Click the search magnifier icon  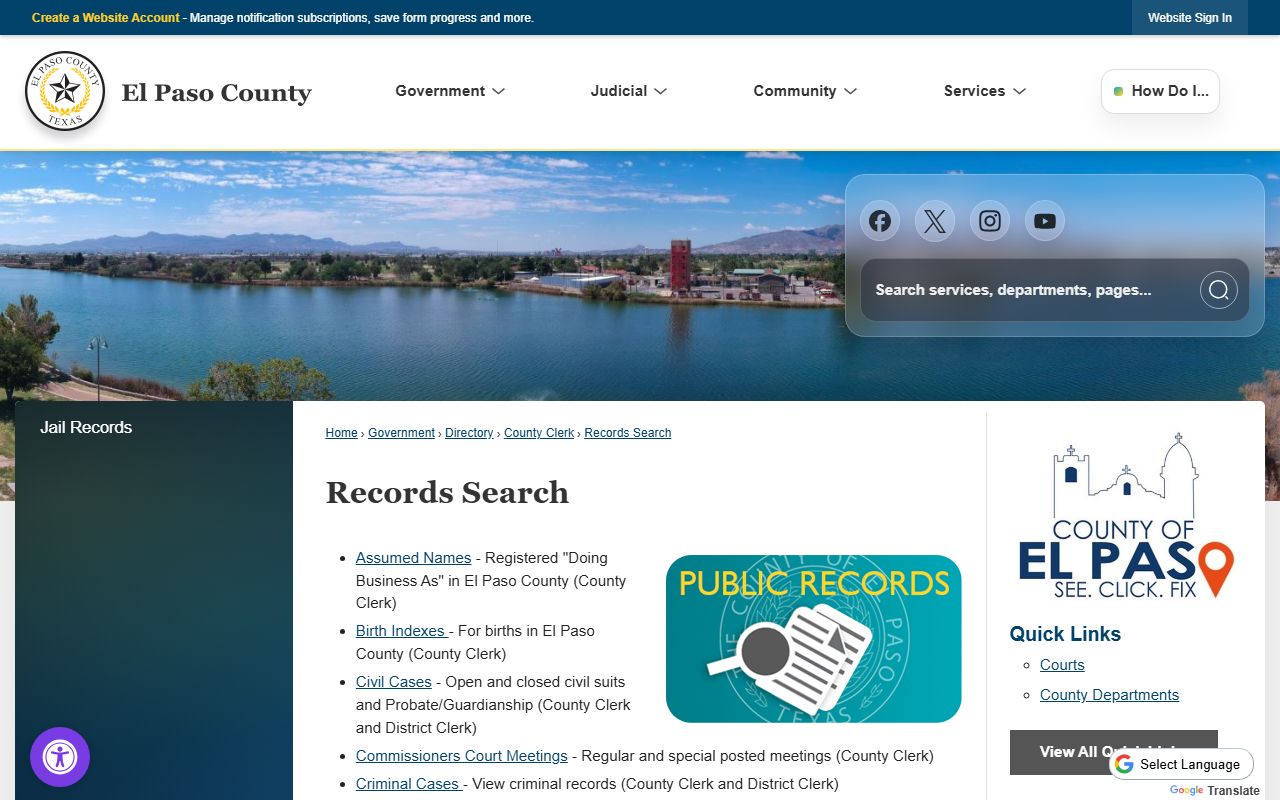[1218, 290]
